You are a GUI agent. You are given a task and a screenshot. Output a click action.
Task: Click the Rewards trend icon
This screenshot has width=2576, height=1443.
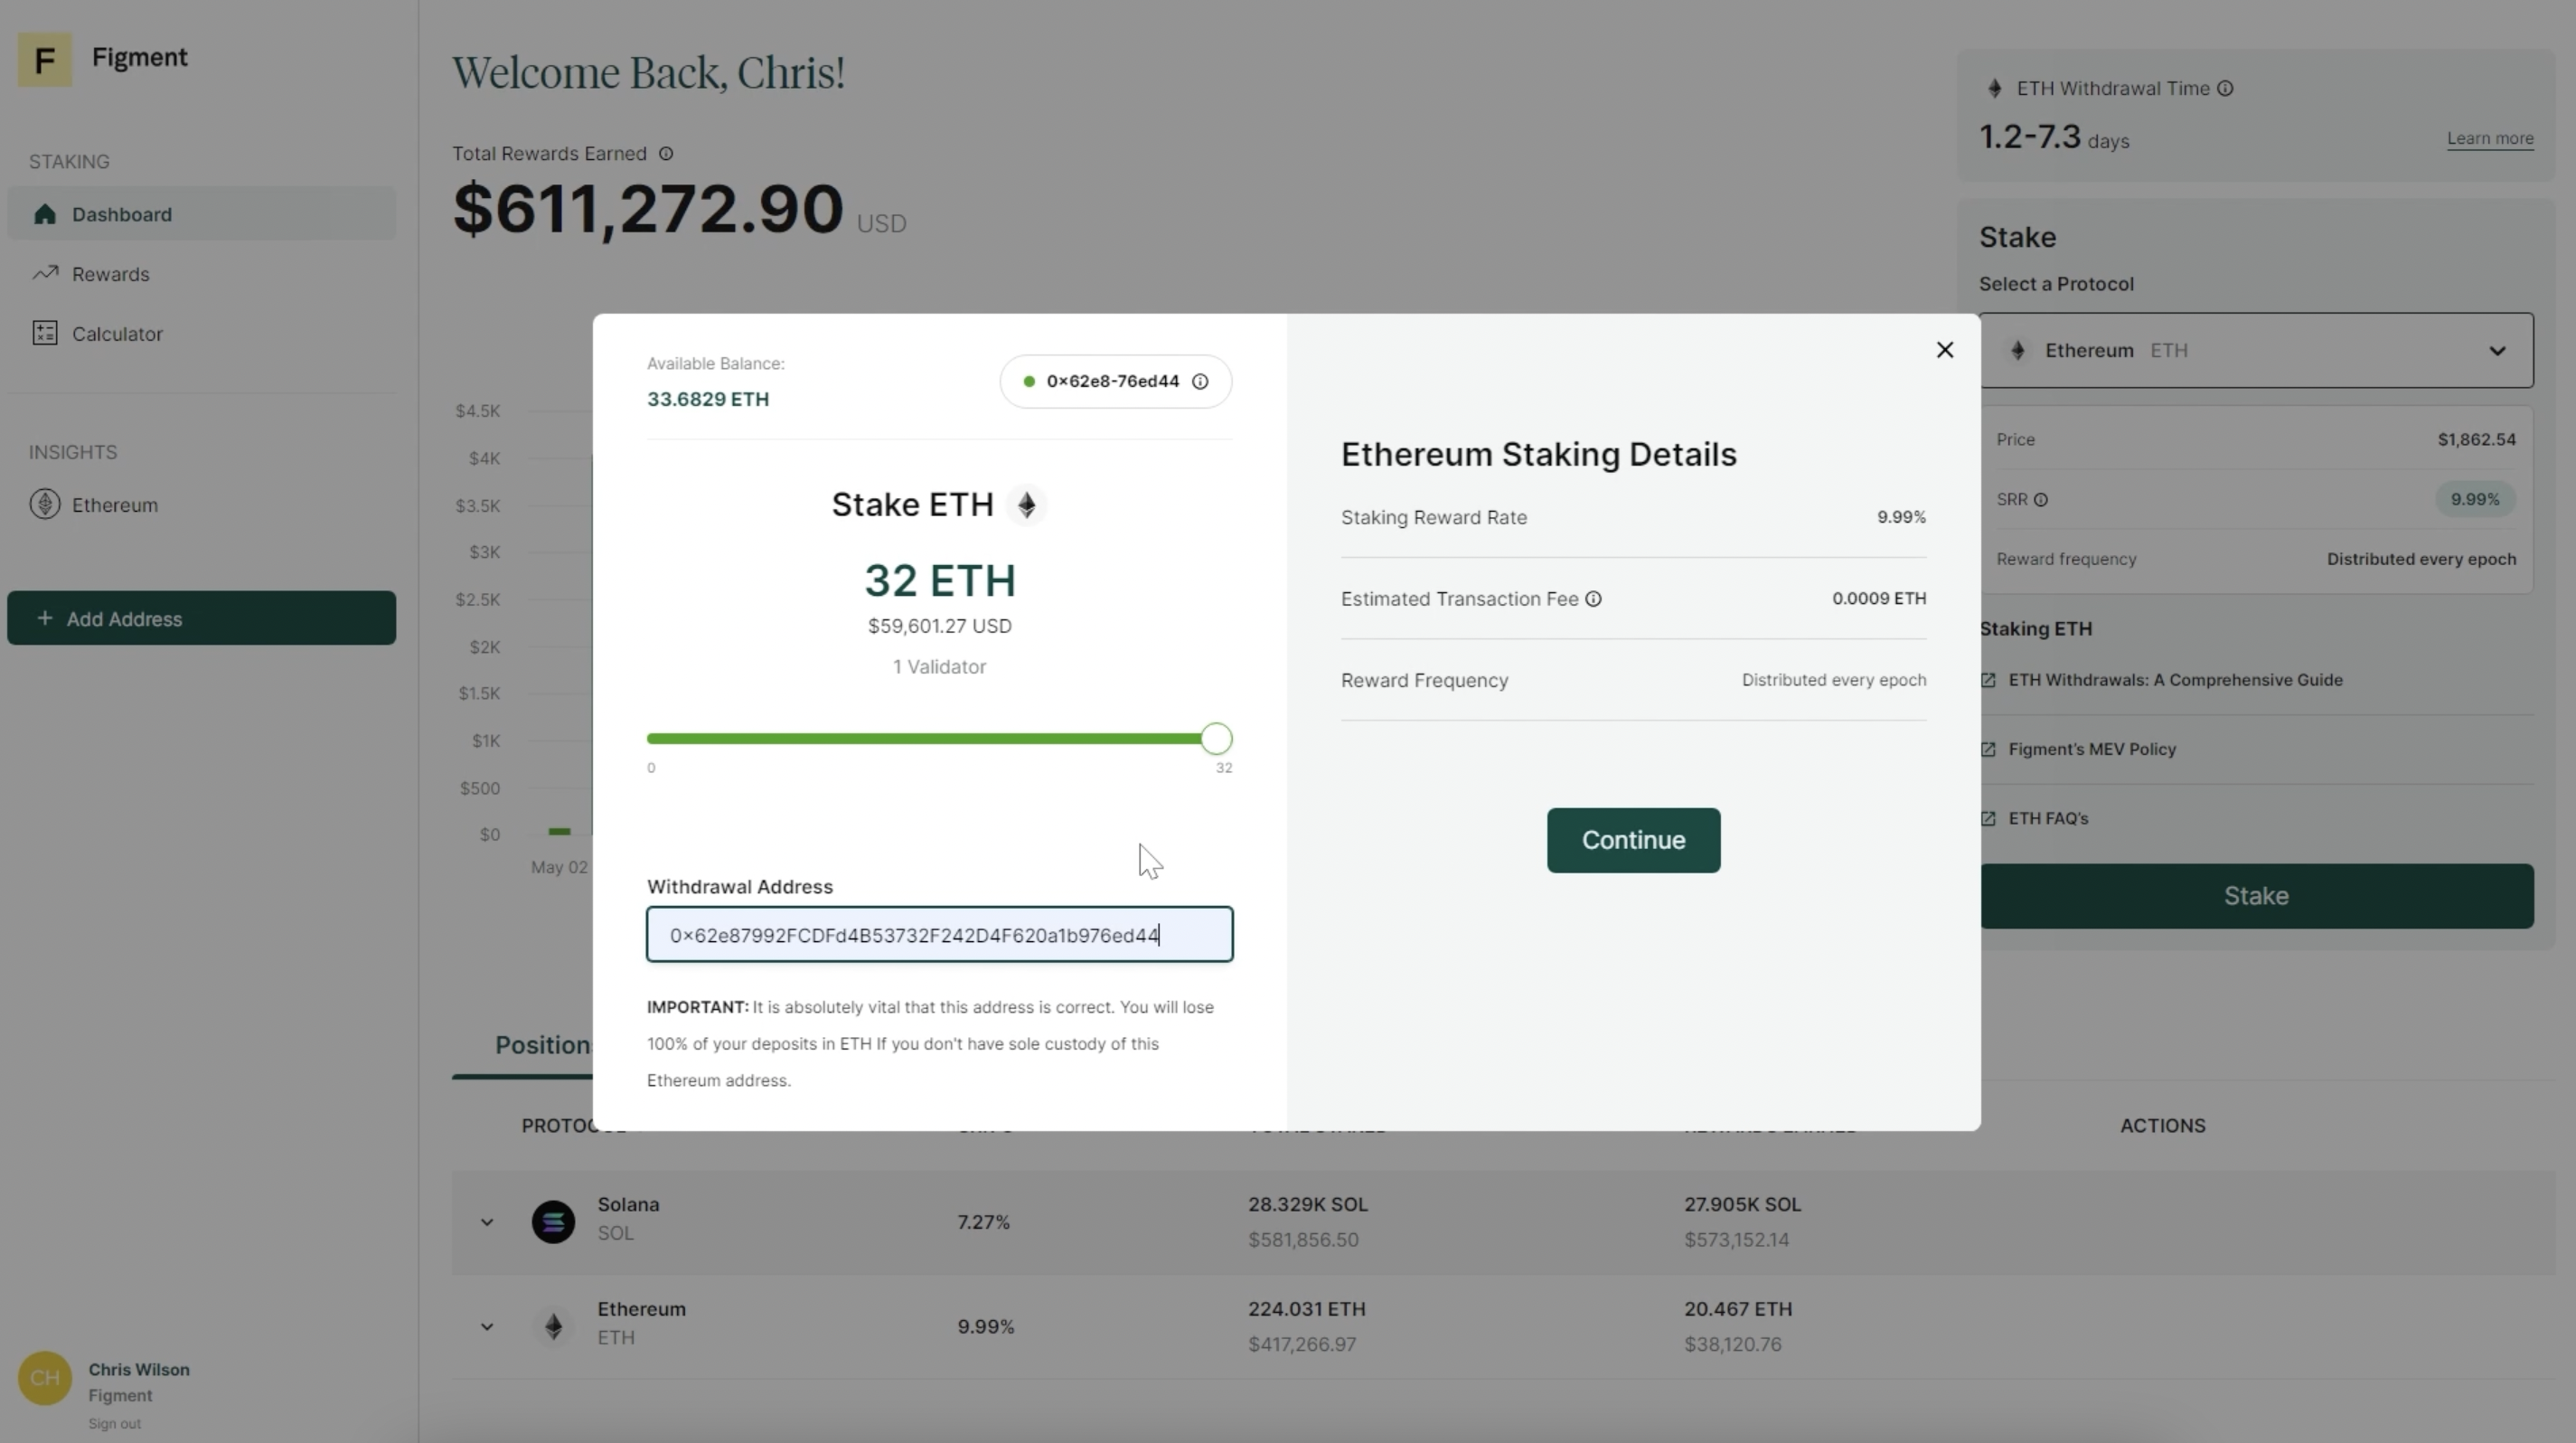pyautogui.click(x=44, y=273)
